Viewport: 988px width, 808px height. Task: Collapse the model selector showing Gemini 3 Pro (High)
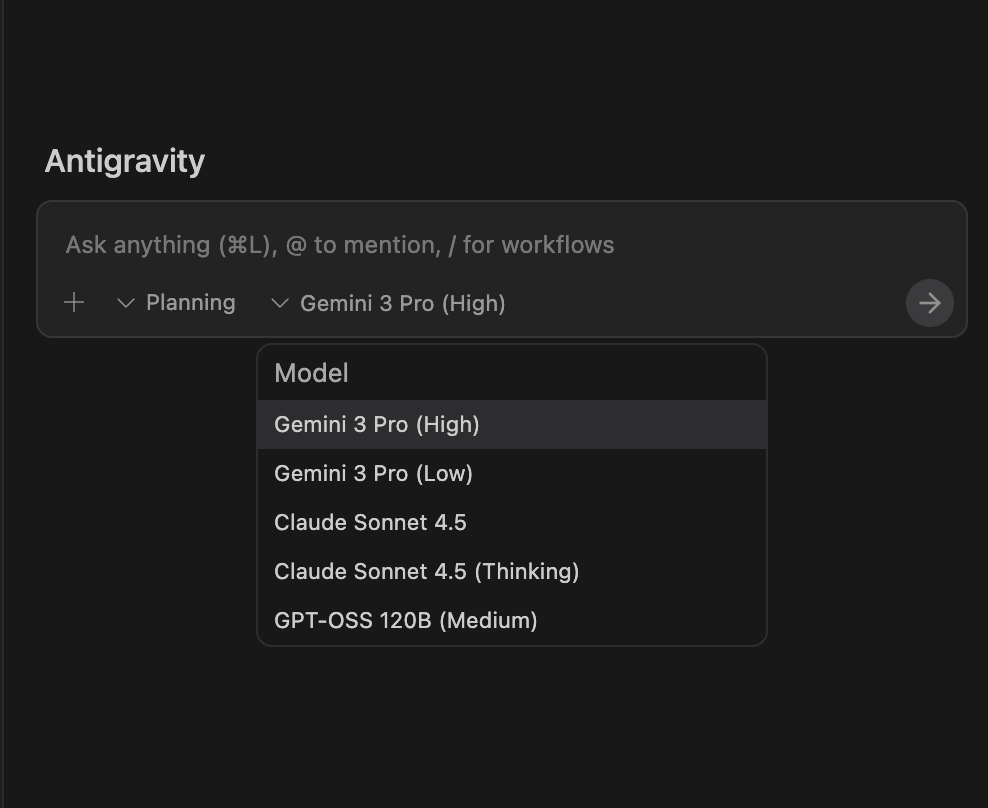point(402,303)
